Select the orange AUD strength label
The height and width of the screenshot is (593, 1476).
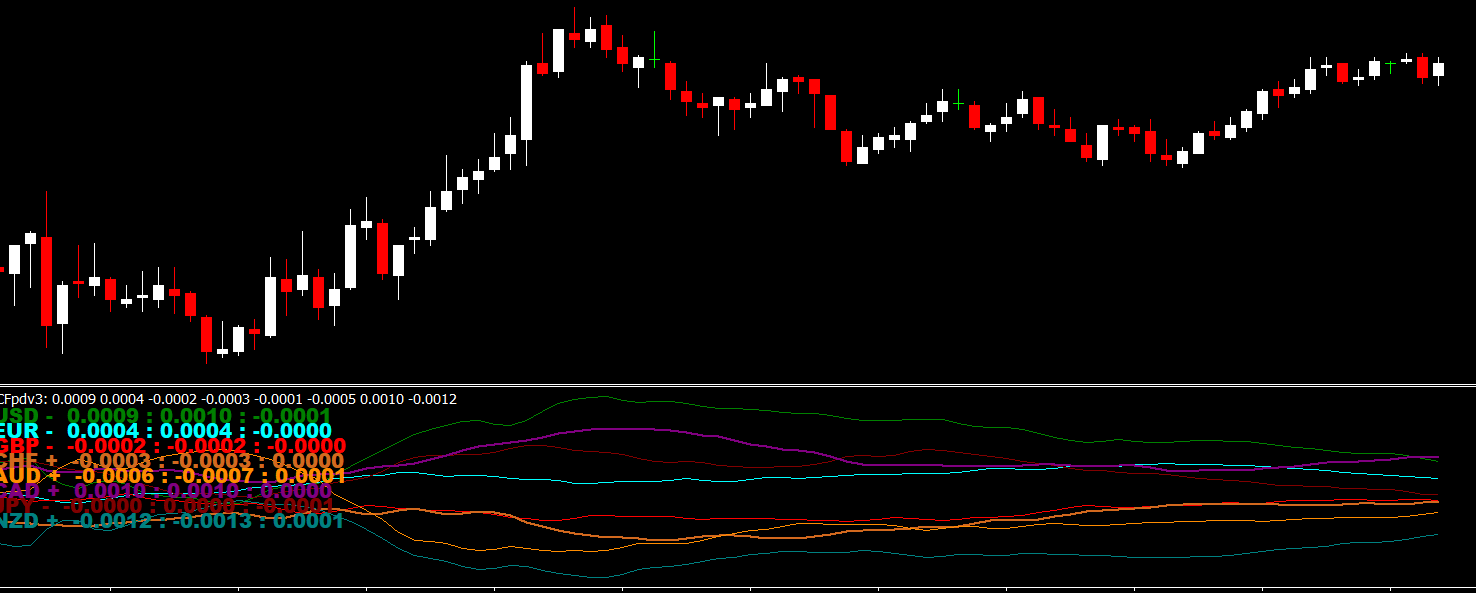coord(172,476)
